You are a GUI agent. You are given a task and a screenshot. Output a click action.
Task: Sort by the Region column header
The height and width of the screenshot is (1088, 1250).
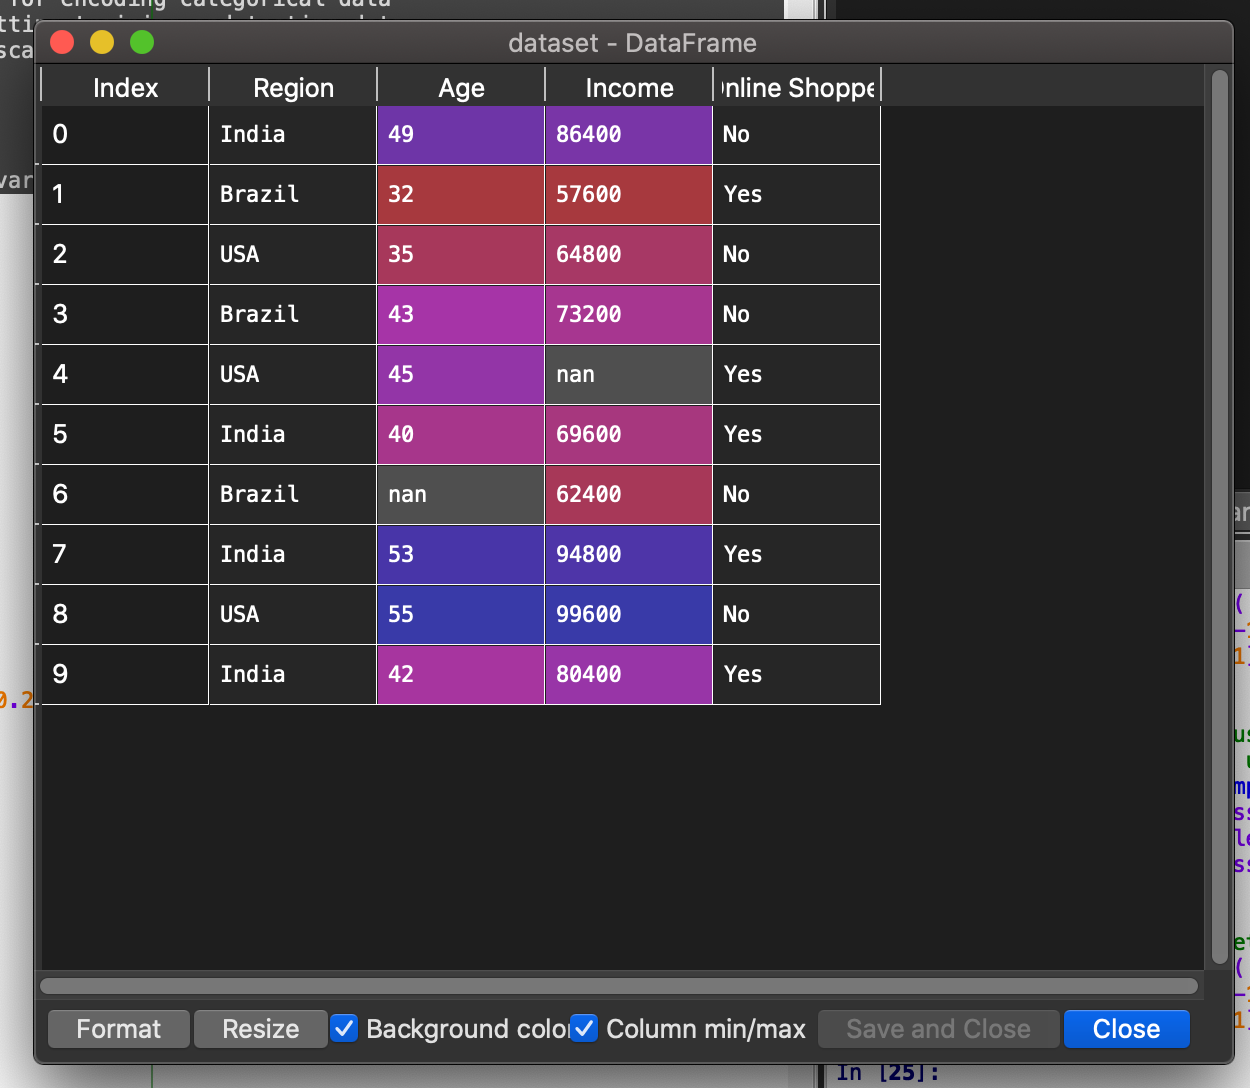click(x=293, y=87)
